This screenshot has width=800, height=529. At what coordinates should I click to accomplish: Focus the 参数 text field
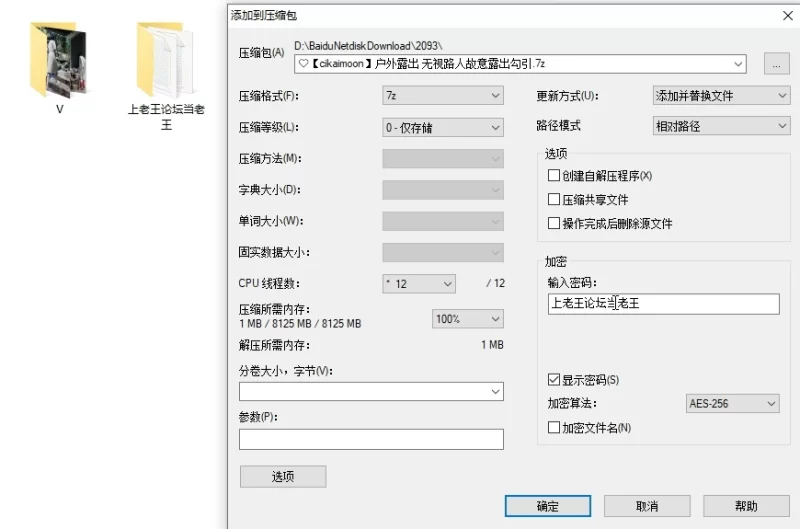[x=371, y=439]
